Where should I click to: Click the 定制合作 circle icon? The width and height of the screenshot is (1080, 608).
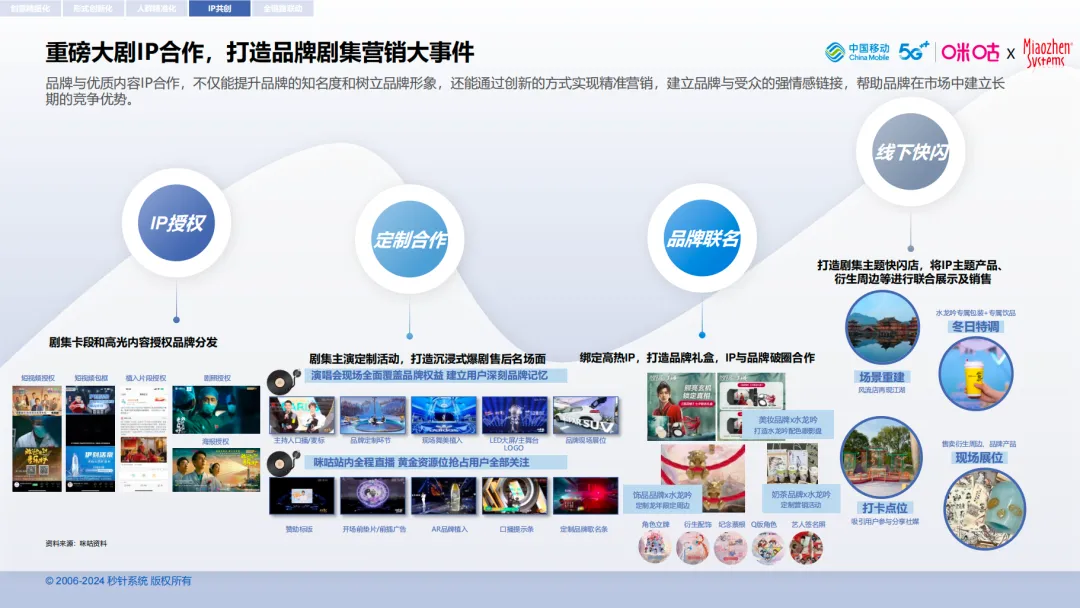pyautogui.click(x=410, y=240)
